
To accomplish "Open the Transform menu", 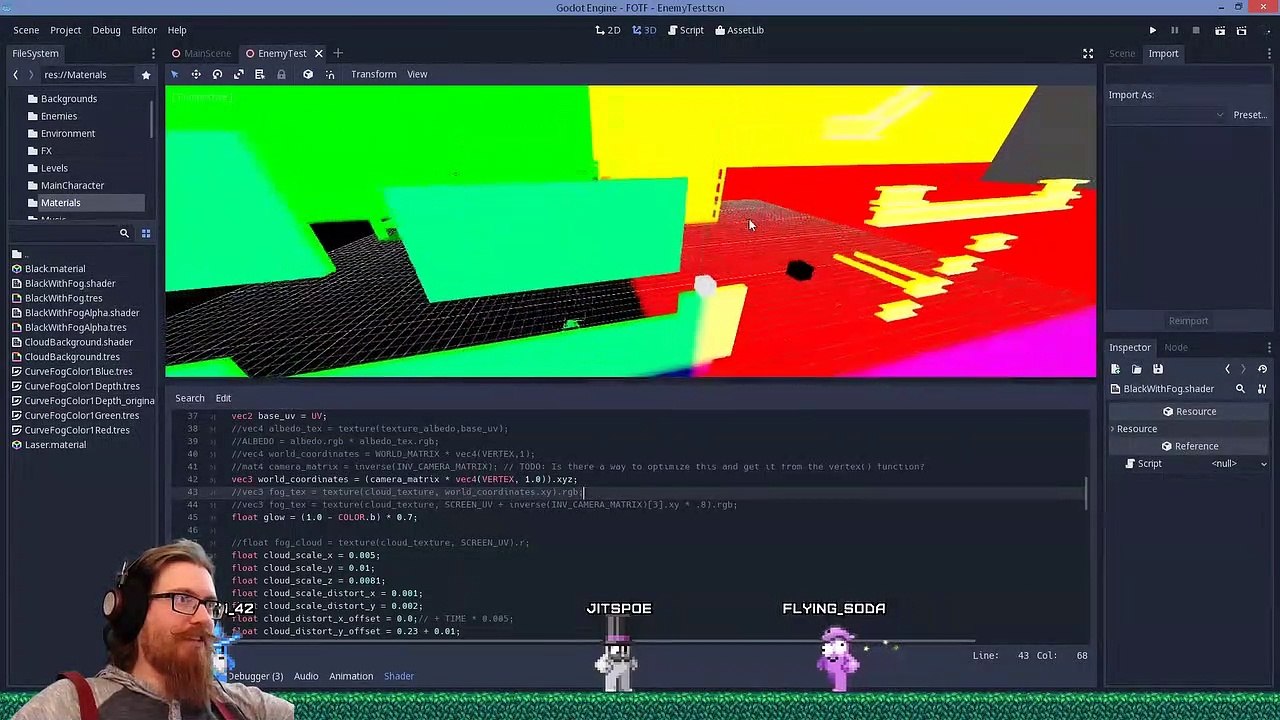I will pyautogui.click(x=373, y=74).
